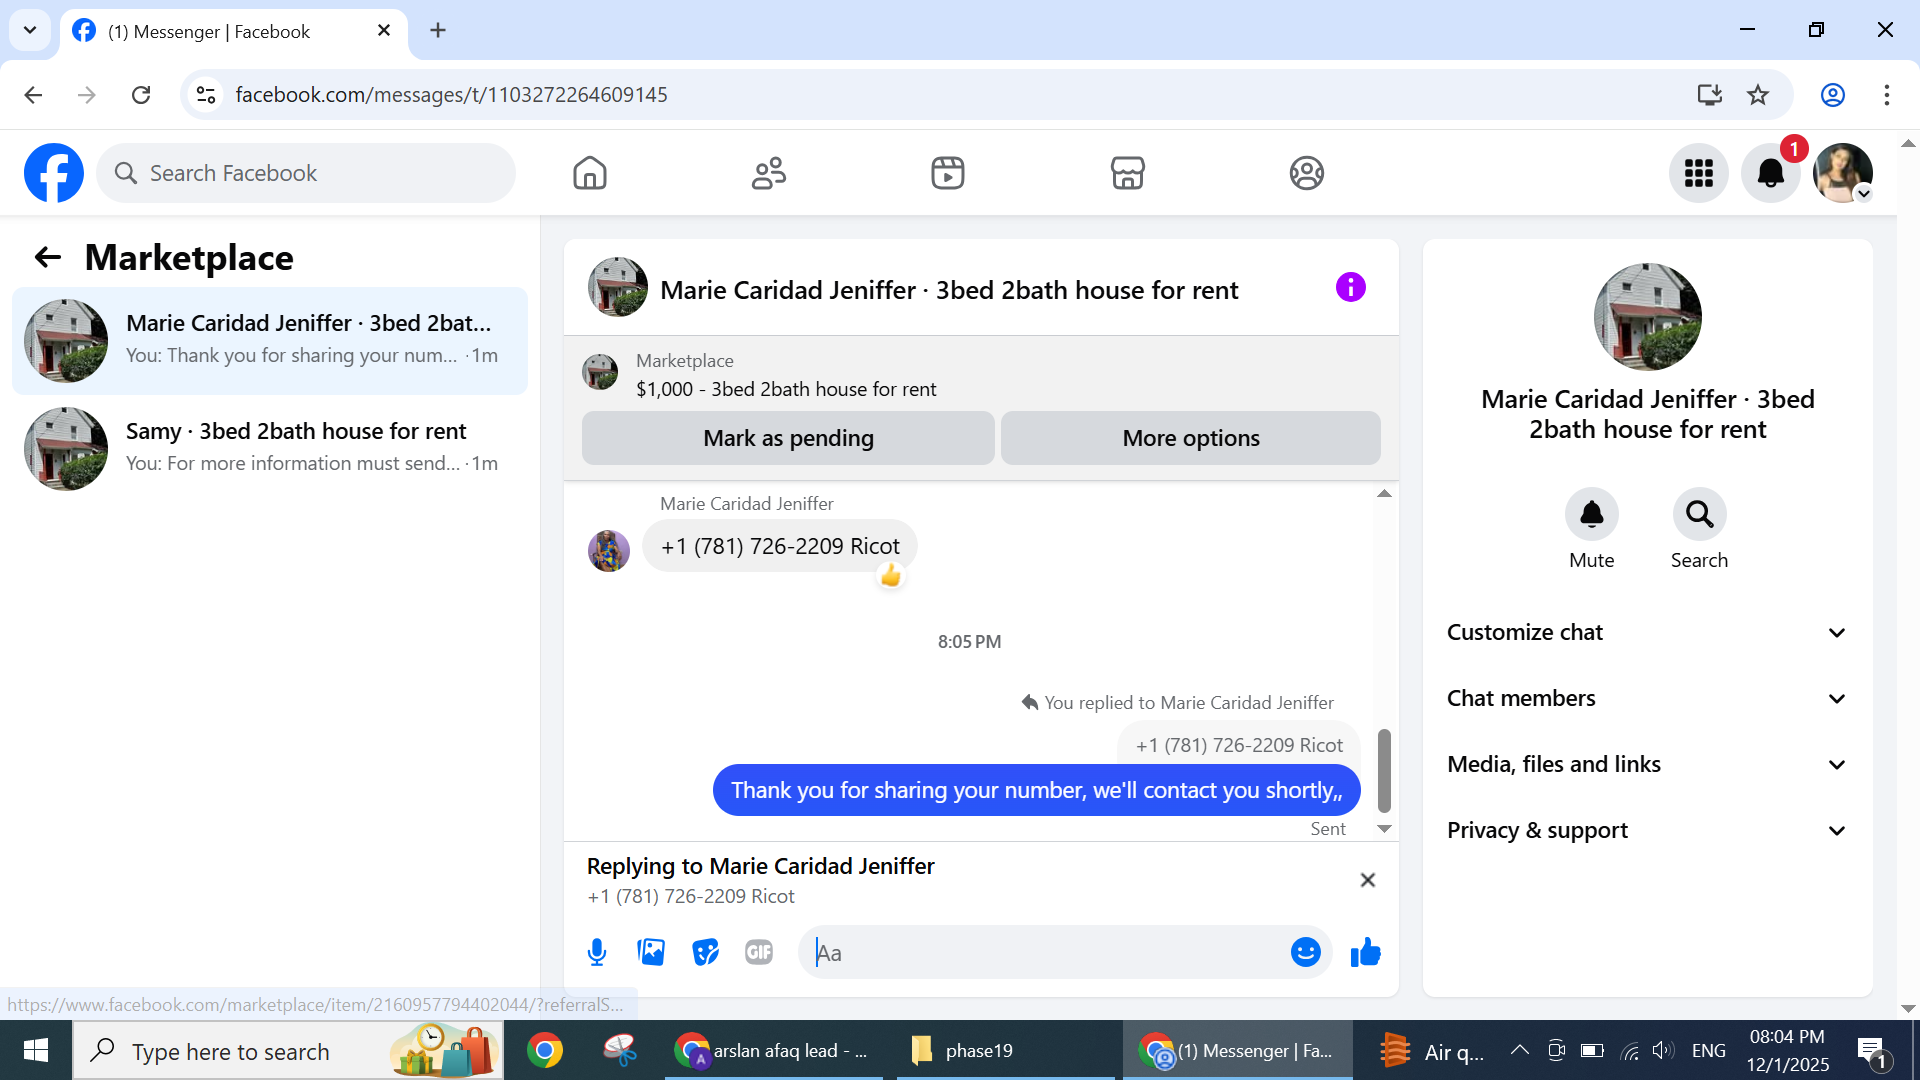Open the Home feed icon
Viewport: 1920px width, 1080px height.
pos(590,173)
